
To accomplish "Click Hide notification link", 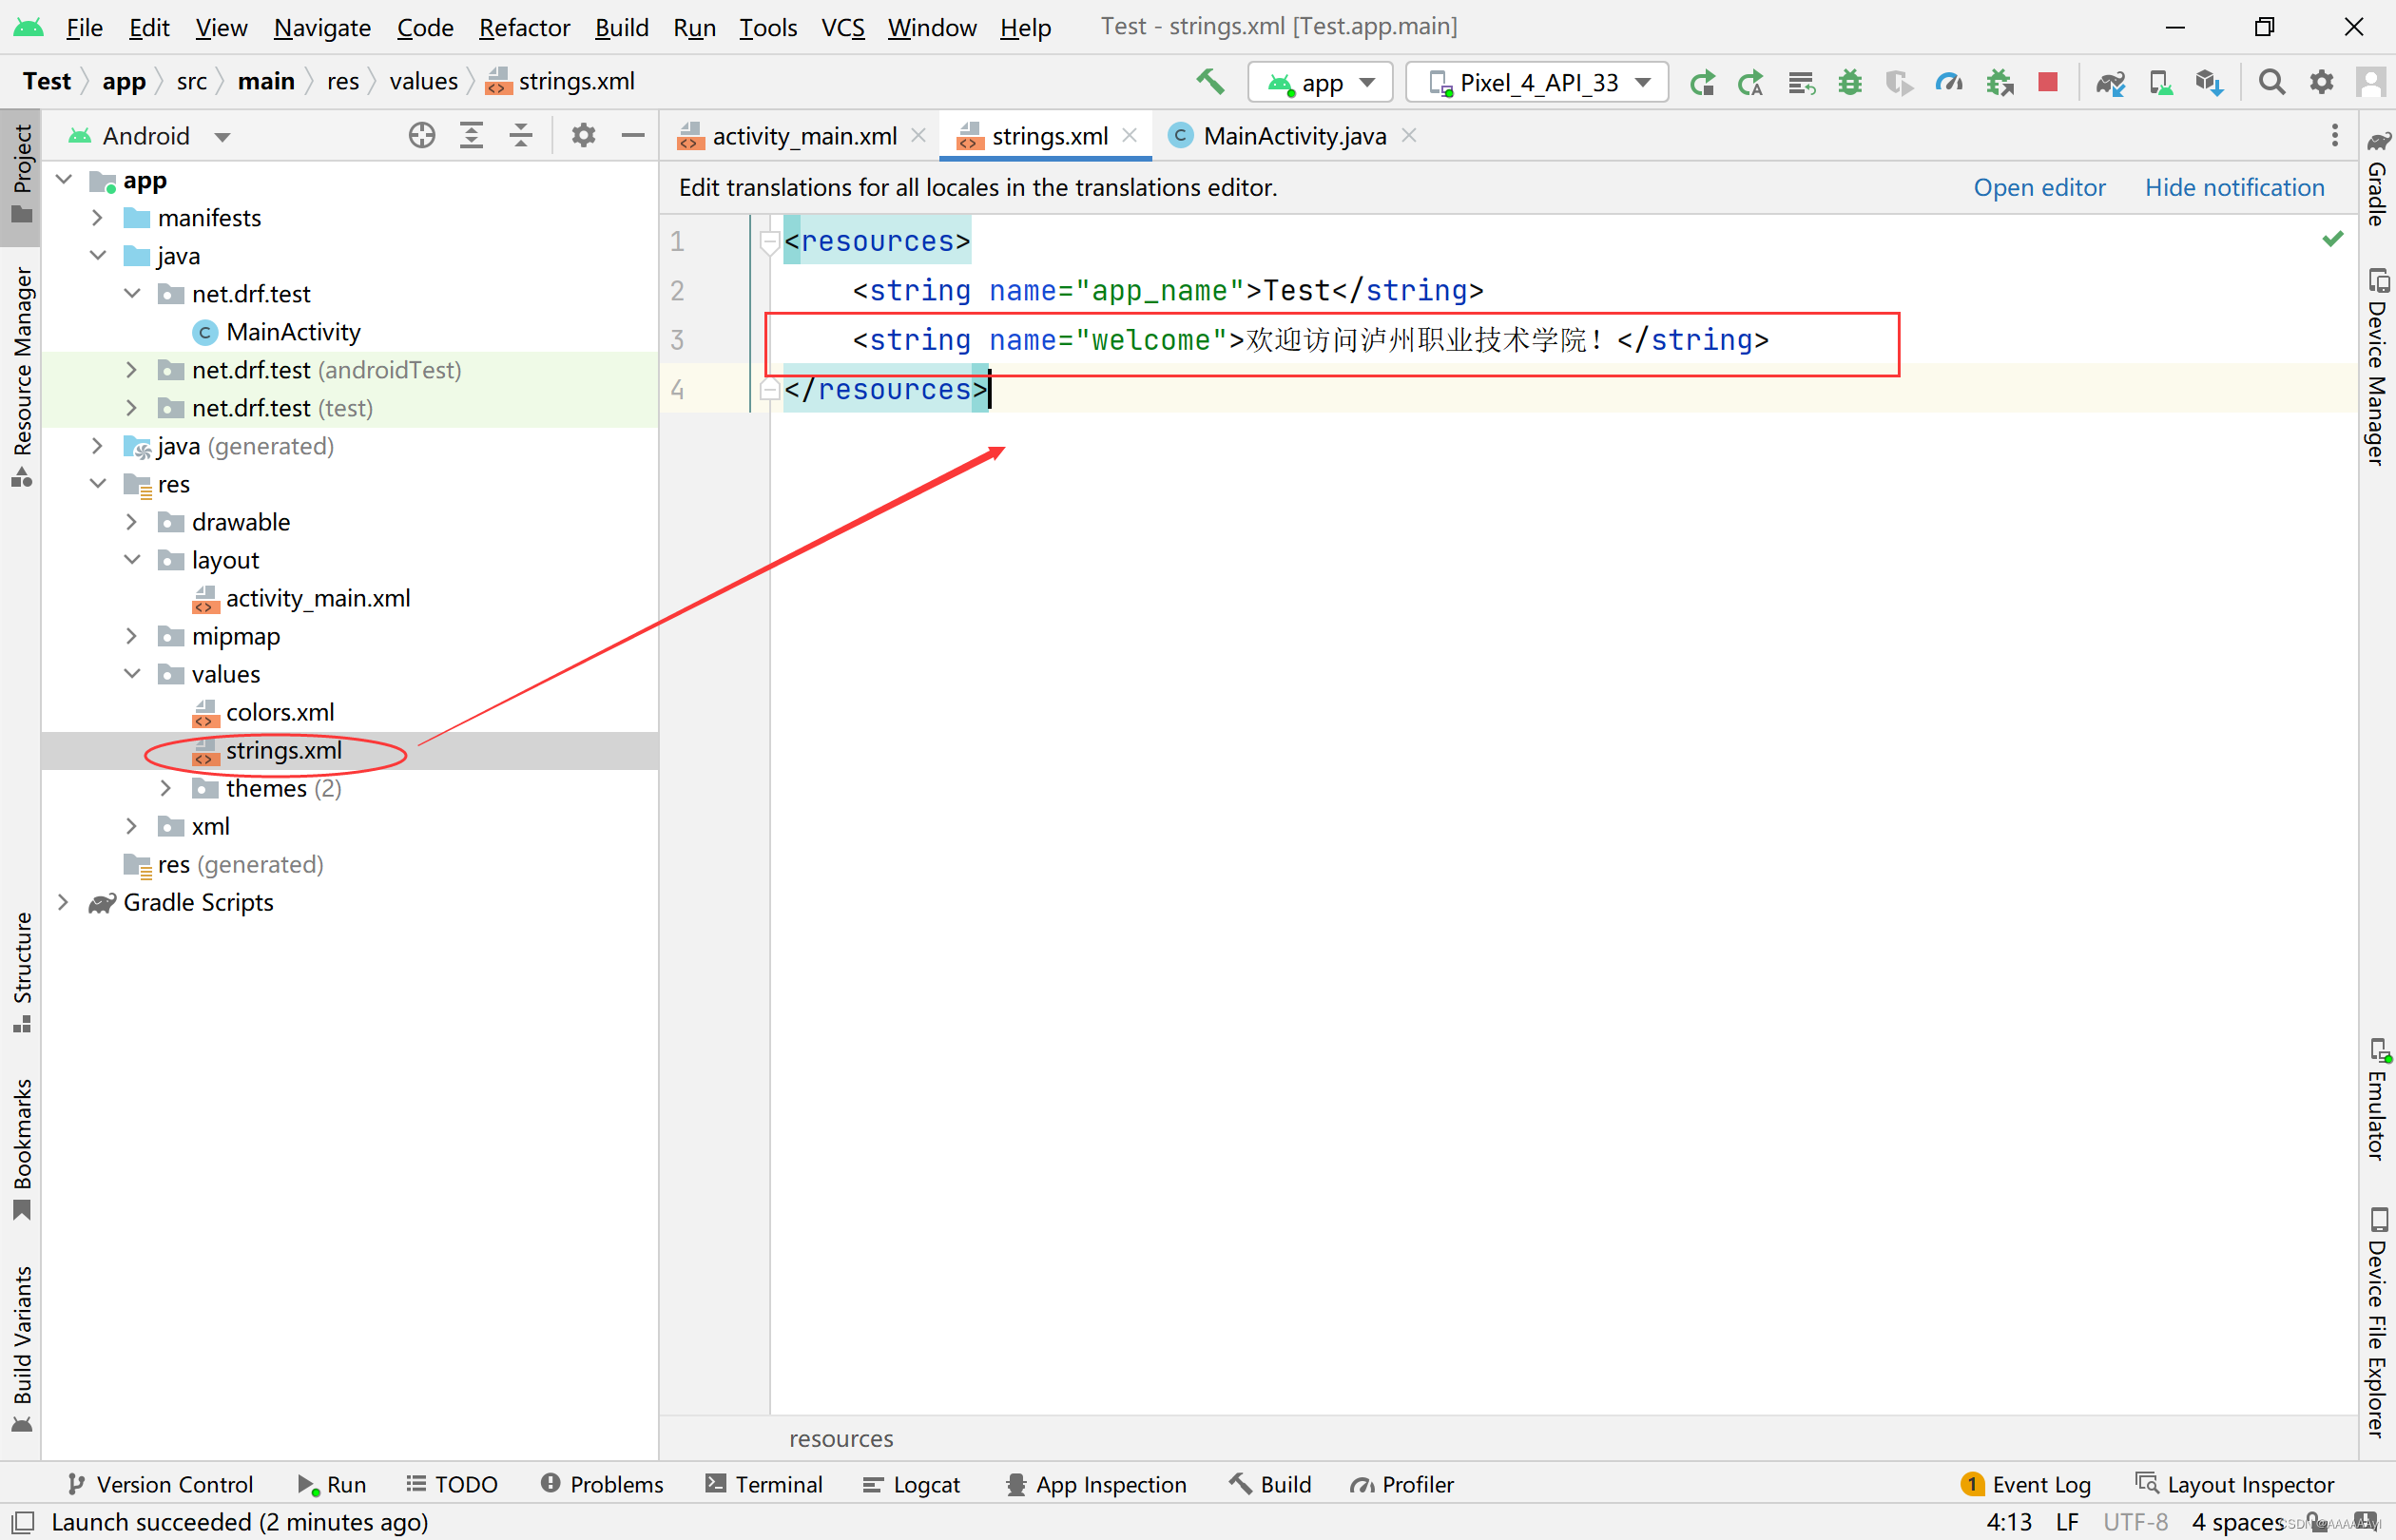I will (2234, 187).
